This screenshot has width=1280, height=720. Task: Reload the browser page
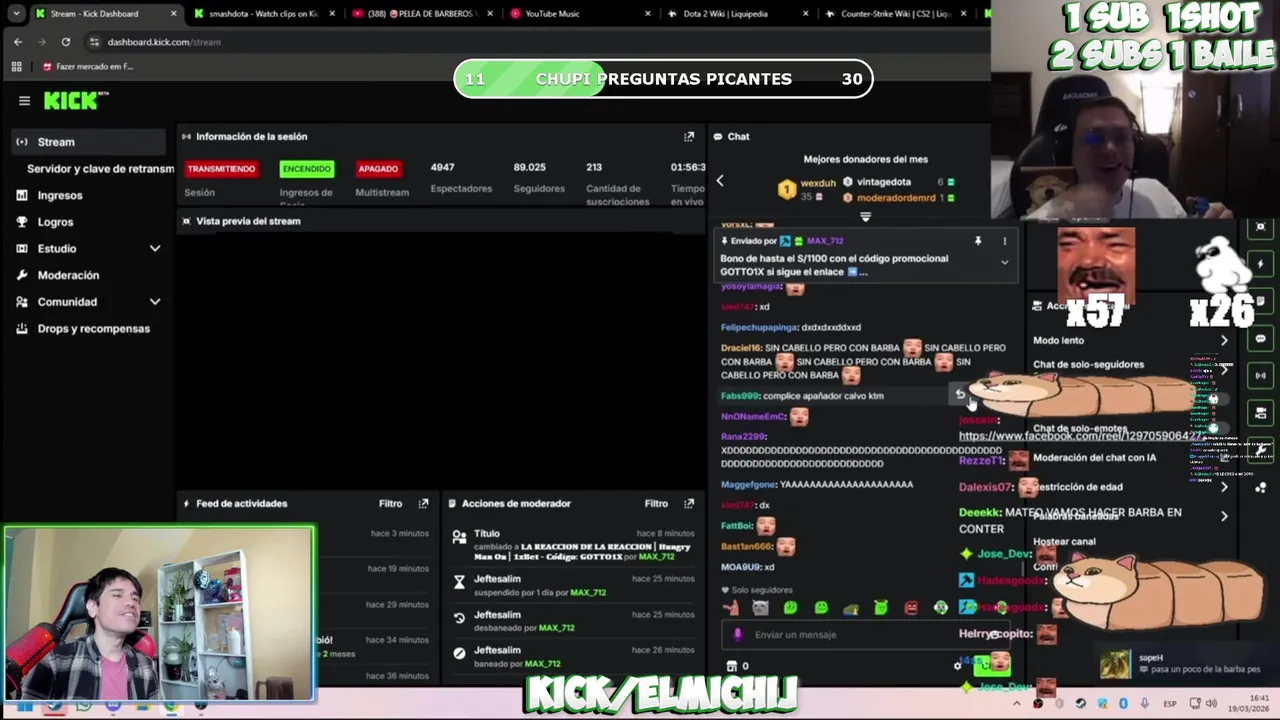point(66,42)
